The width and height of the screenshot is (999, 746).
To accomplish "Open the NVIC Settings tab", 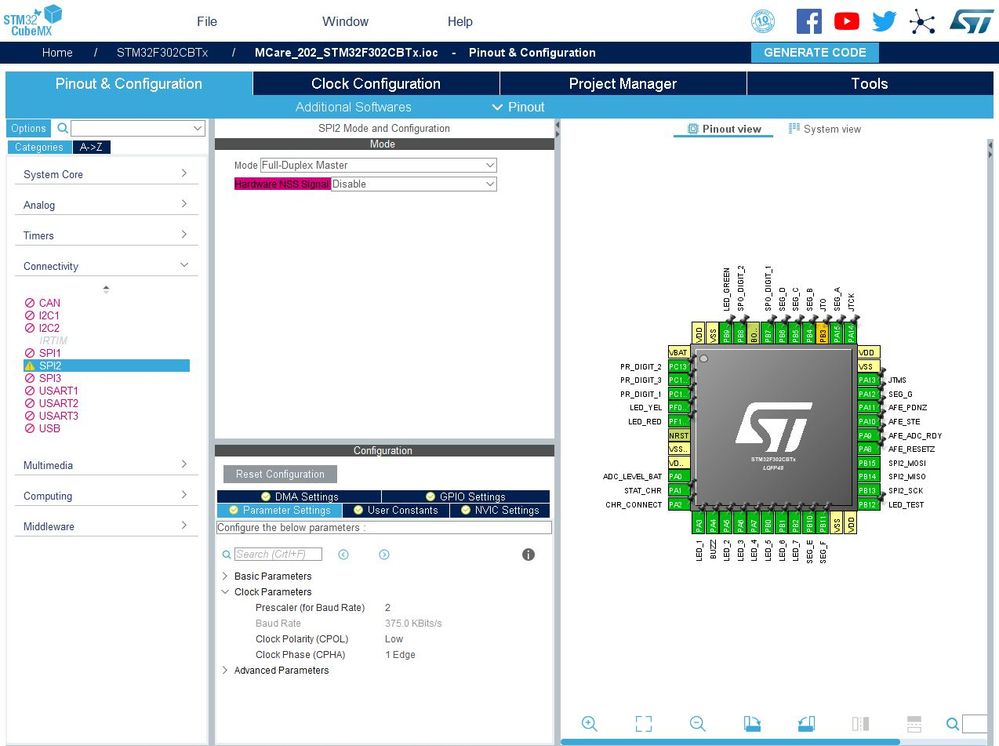I will [500, 510].
